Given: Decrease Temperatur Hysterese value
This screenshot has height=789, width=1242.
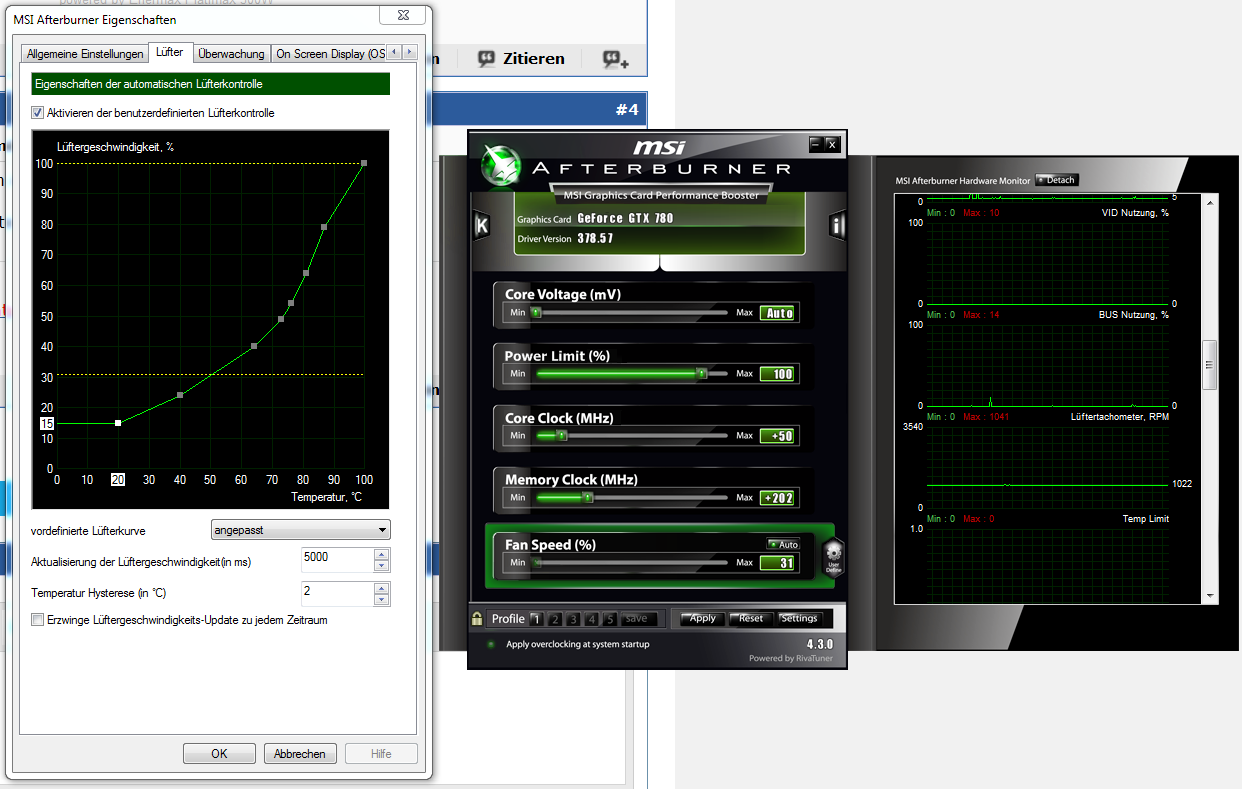Looking at the screenshot, I should (x=381, y=600).
